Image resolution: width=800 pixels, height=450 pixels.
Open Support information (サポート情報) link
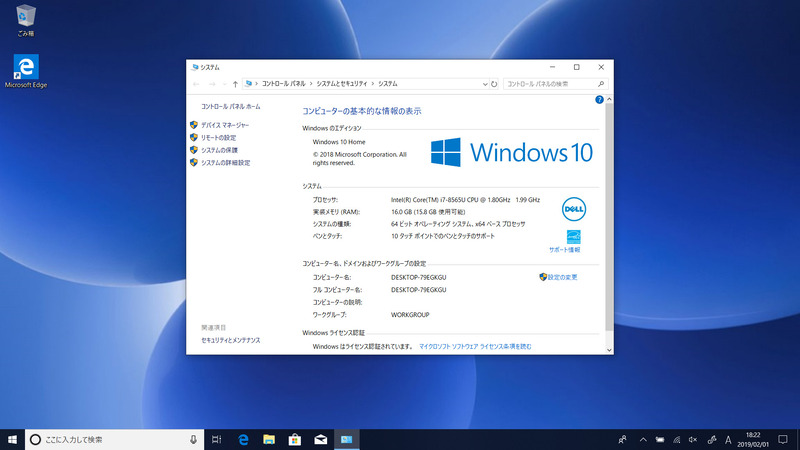(x=564, y=250)
